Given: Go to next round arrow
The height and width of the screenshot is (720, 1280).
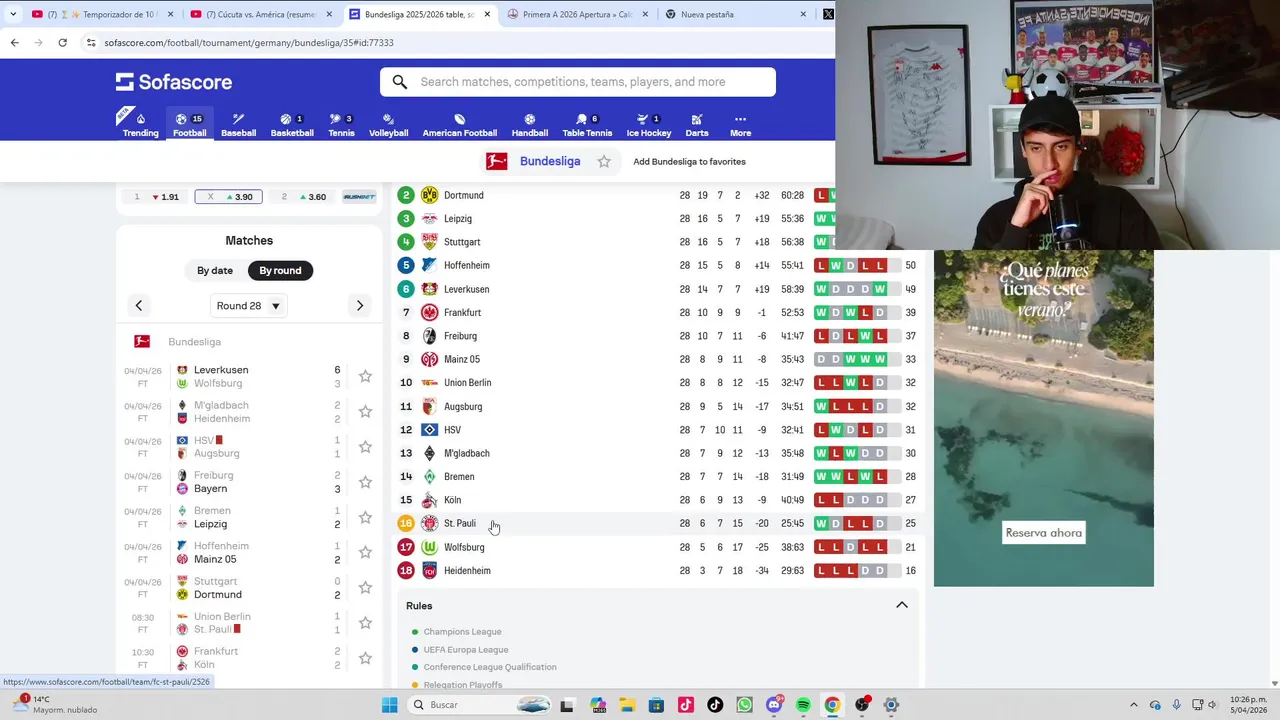Looking at the screenshot, I should [360, 305].
